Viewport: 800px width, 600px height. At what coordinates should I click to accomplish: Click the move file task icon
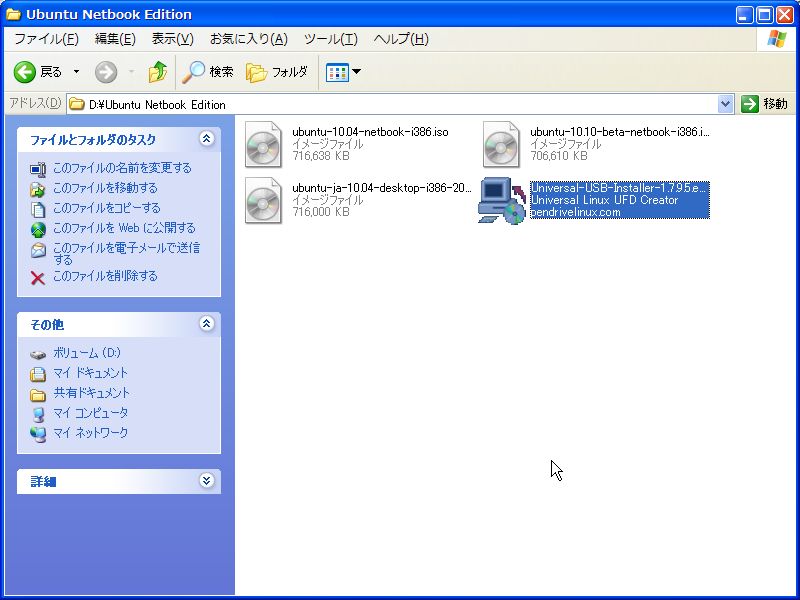38,190
